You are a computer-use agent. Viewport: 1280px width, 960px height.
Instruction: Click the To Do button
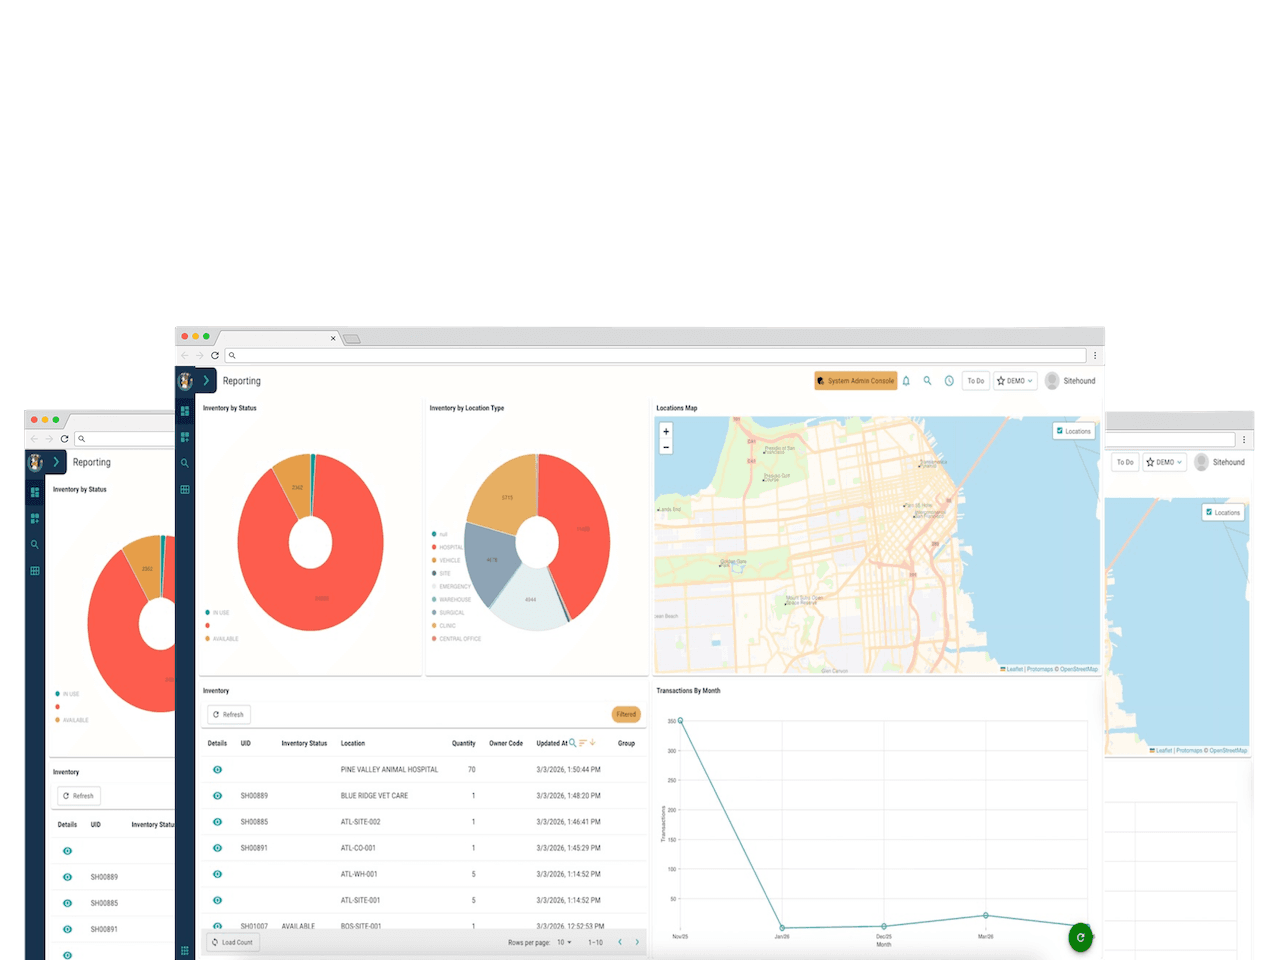(x=975, y=381)
